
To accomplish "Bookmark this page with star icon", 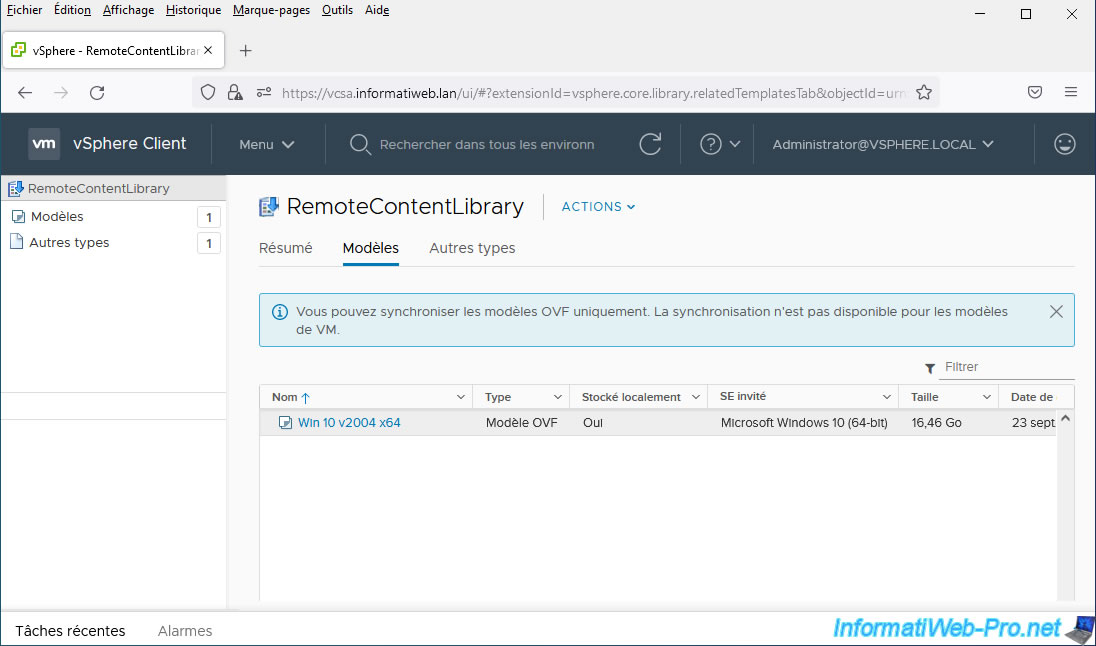I will (923, 92).
